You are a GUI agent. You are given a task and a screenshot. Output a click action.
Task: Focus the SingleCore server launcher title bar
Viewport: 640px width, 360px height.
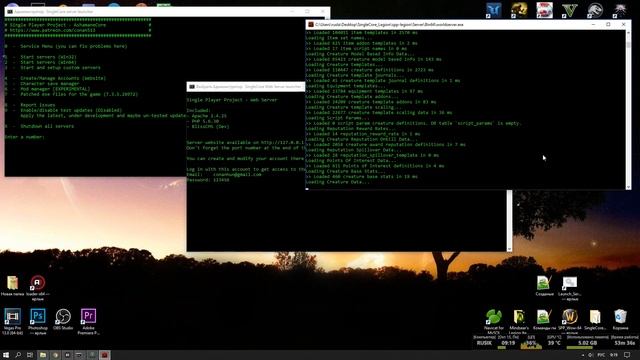(x=167, y=11)
